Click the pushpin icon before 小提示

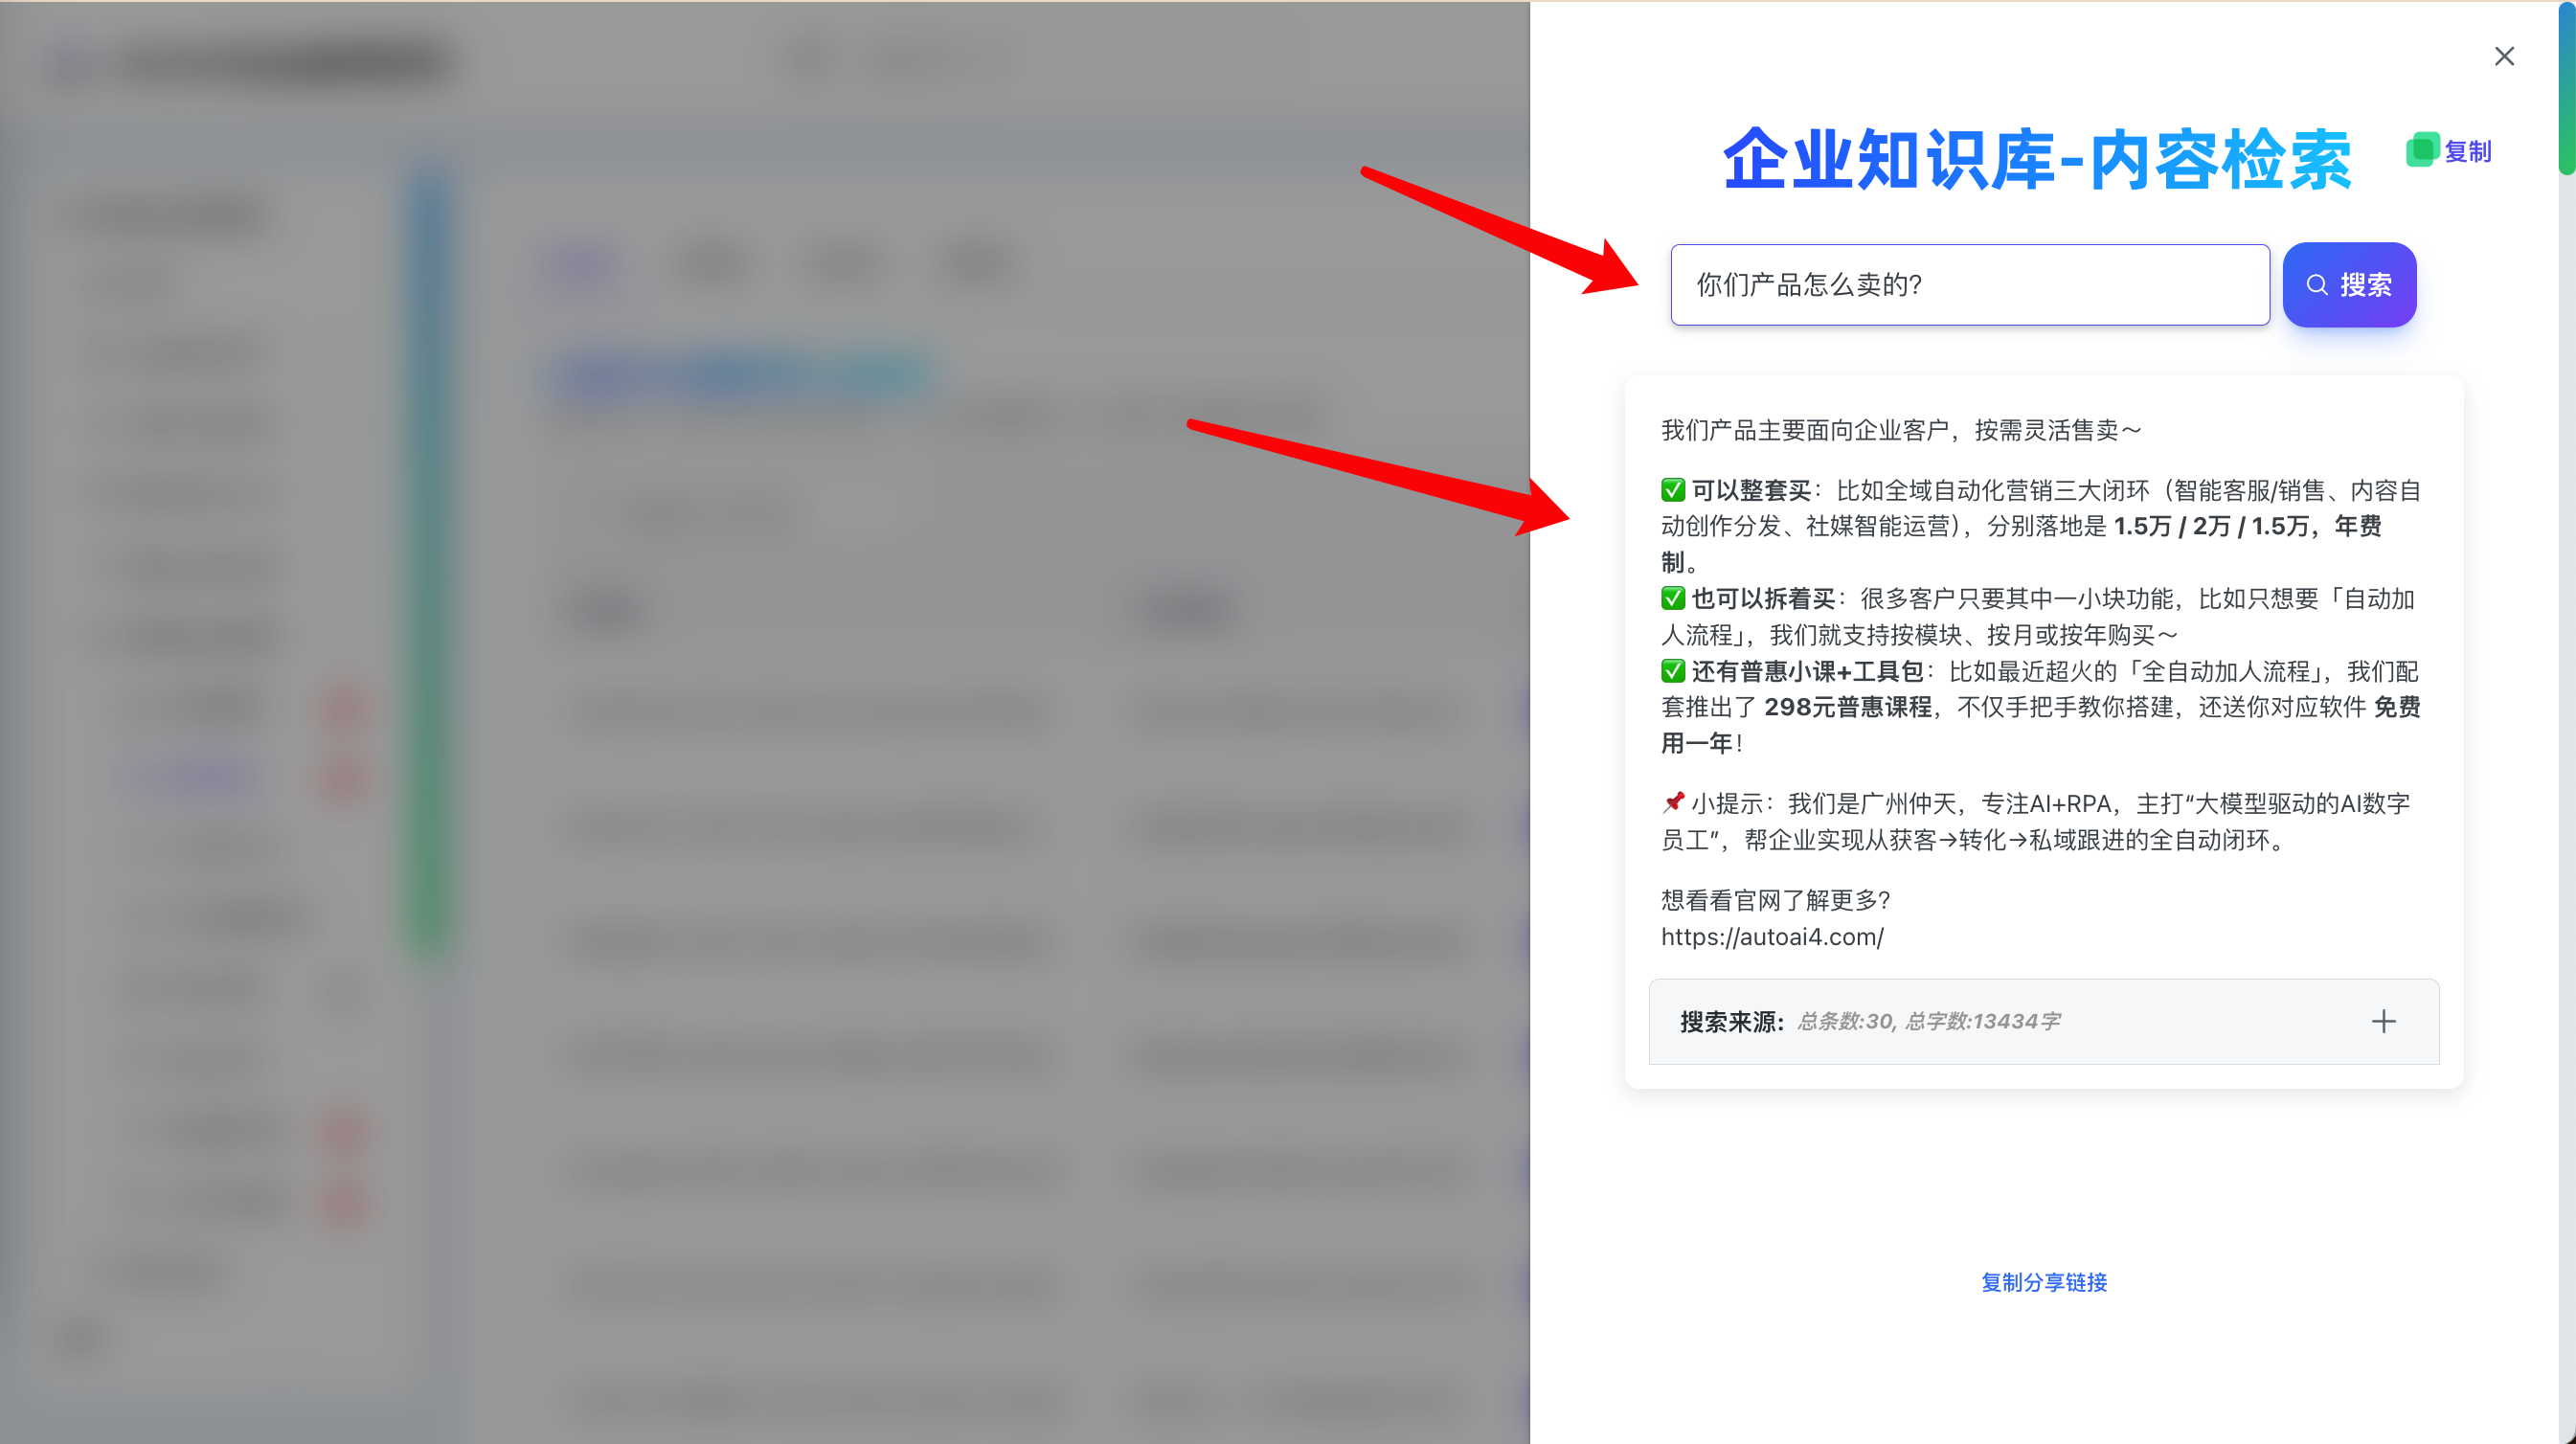pyautogui.click(x=1672, y=803)
